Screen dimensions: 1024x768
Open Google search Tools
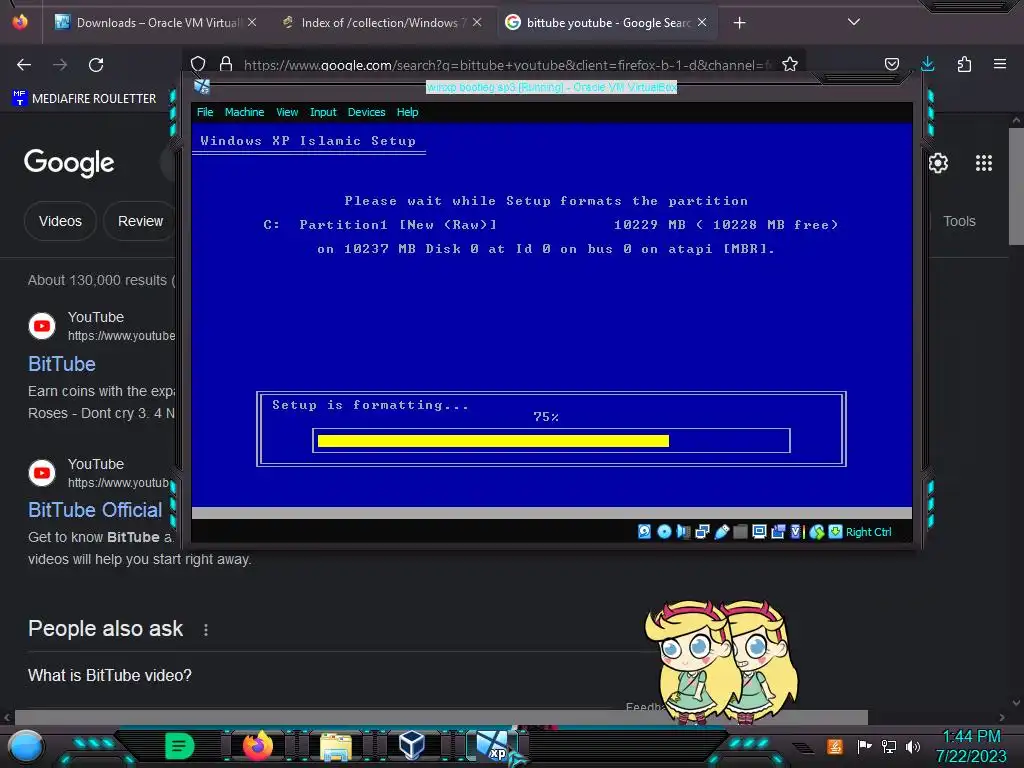(x=959, y=221)
